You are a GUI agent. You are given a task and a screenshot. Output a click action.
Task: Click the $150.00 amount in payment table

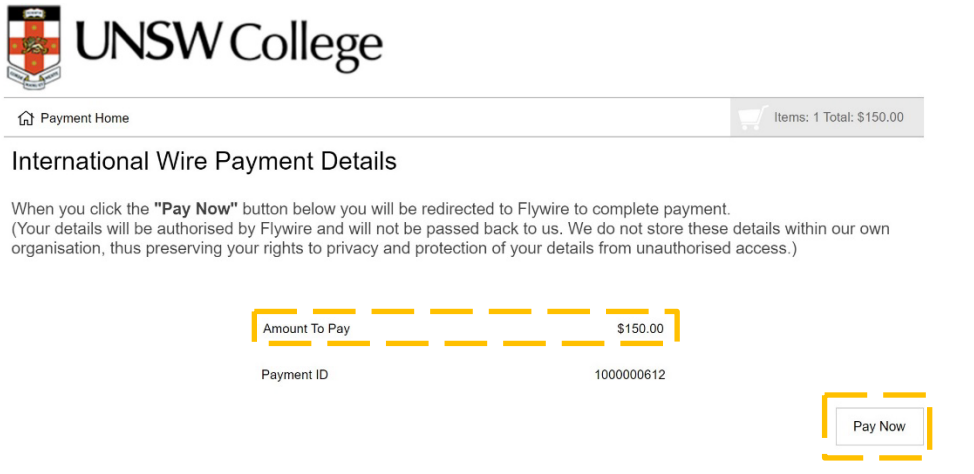pyautogui.click(x=640, y=329)
